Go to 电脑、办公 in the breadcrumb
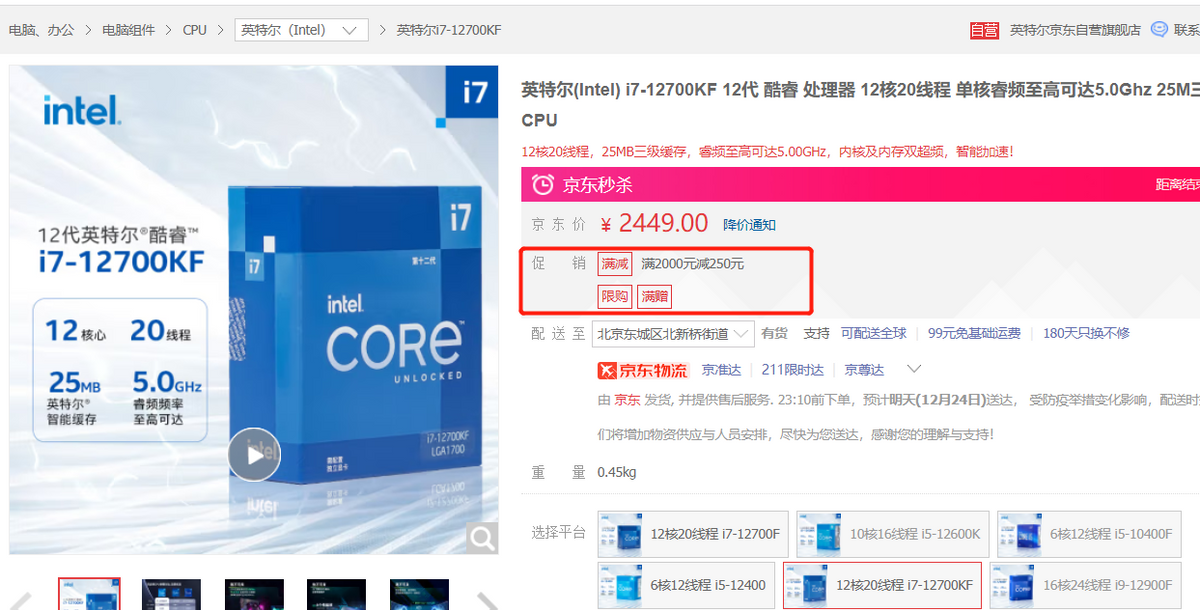The width and height of the screenshot is (1200, 610). point(41,30)
